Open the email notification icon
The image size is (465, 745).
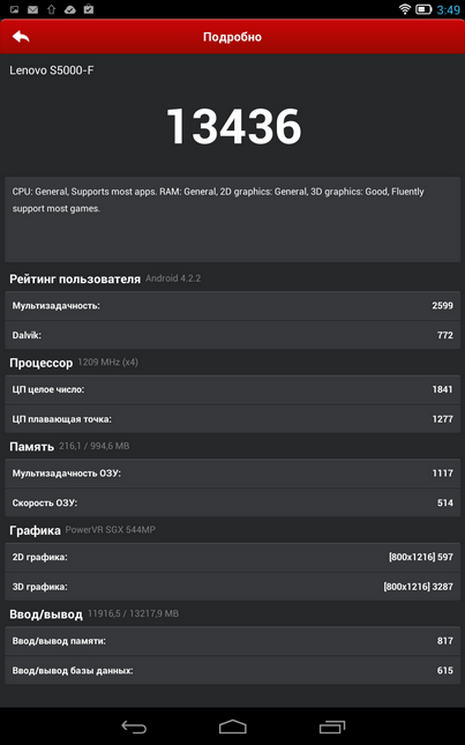pos(33,9)
